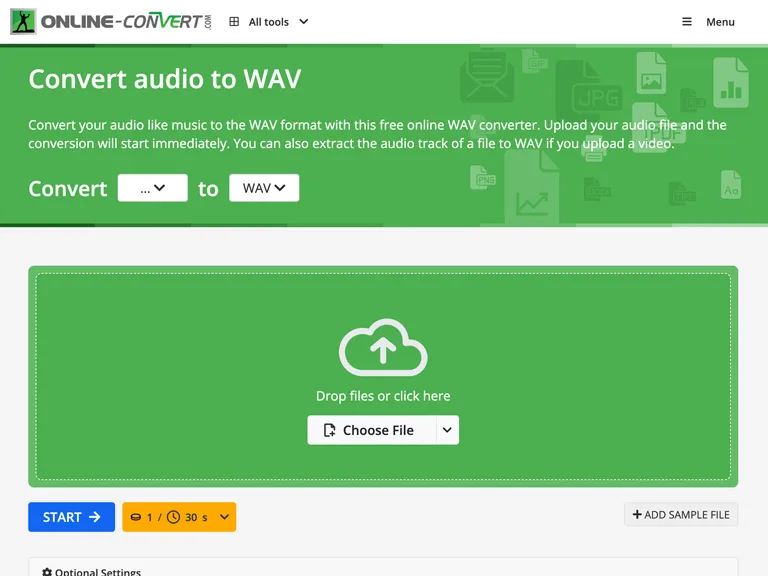Image resolution: width=768 pixels, height=576 pixels.
Task: Expand the orange credits info chevron
Action: click(x=224, y=517)
